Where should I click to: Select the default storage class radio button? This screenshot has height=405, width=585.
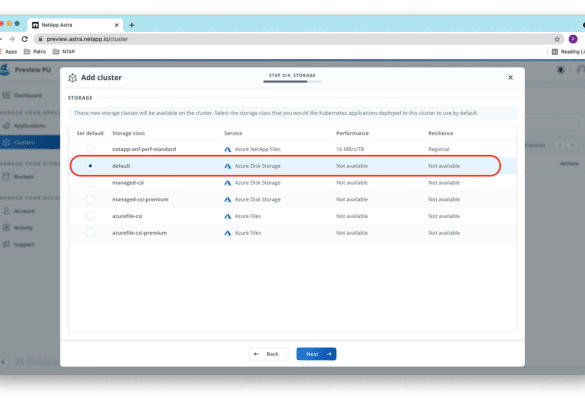coord(90,166)
